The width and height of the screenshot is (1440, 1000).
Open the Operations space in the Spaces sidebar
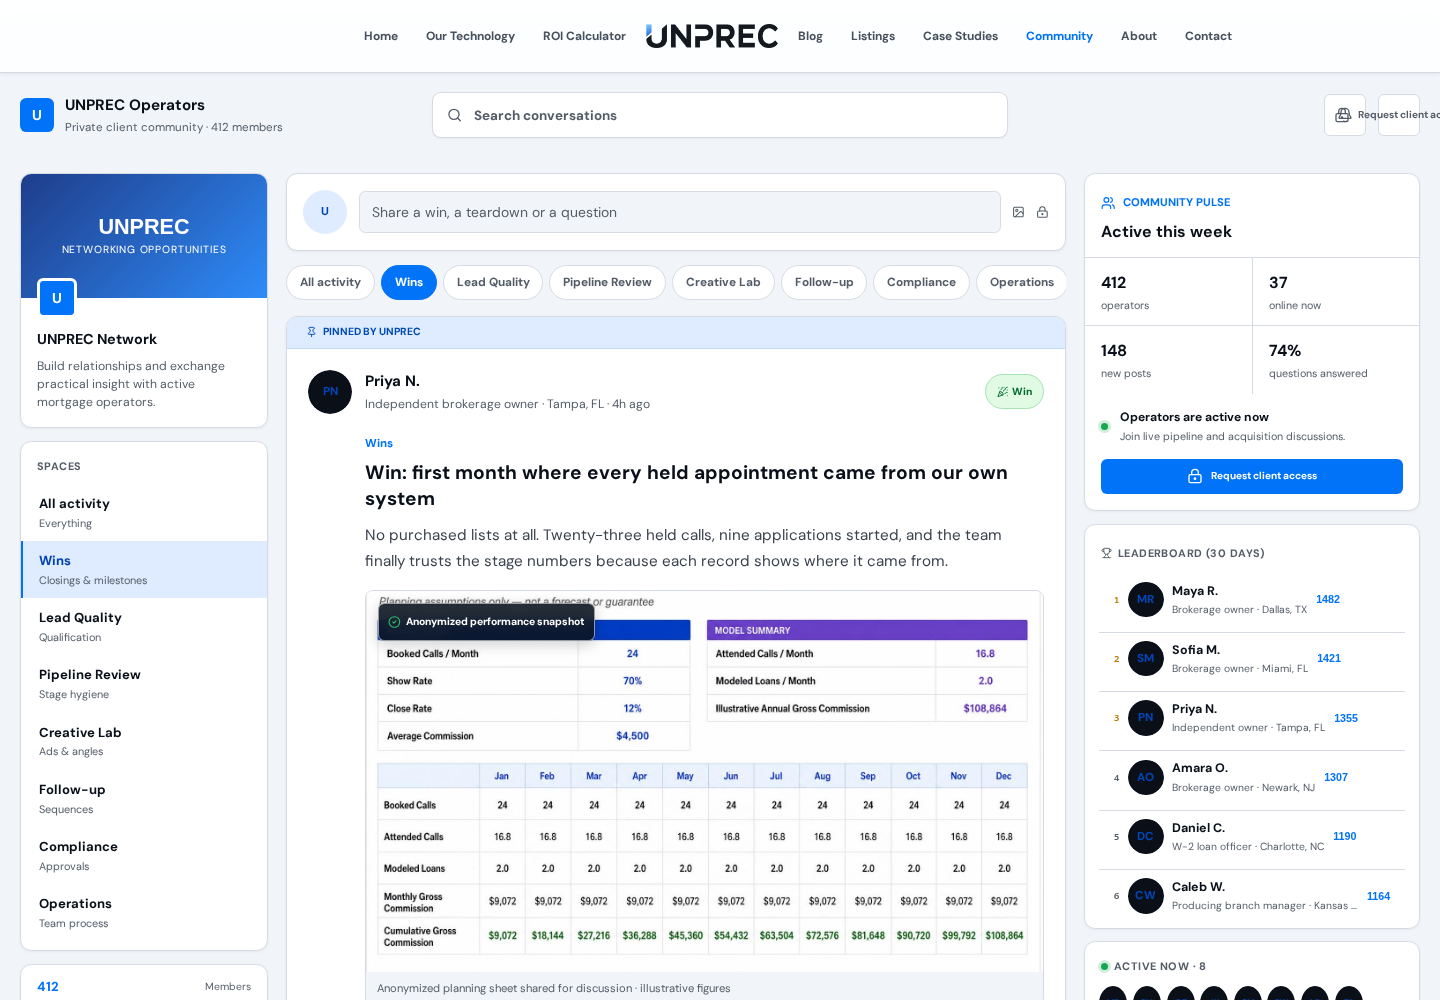click(x=144, y=913)
